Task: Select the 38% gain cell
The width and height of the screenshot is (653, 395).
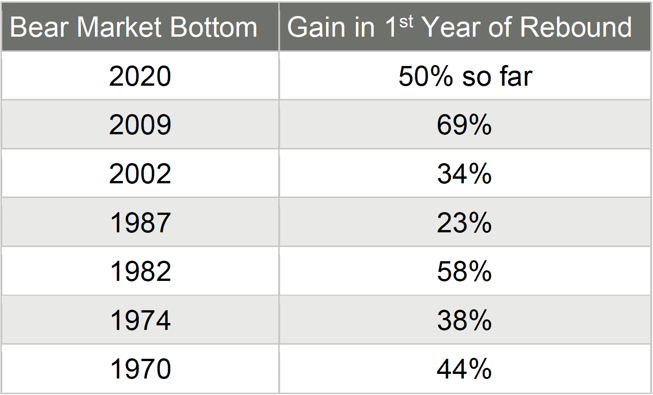Action: point(465,320)
